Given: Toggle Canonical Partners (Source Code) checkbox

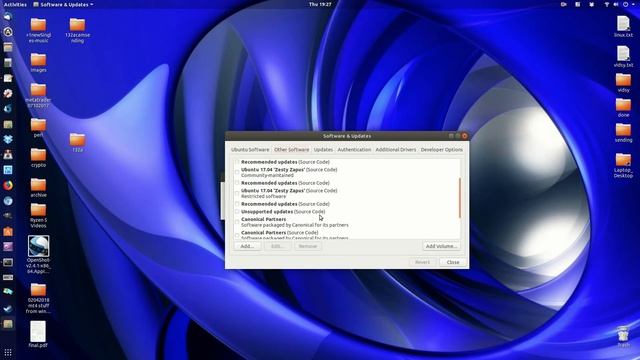Looking at the screenshot, I should pos(237,235).
